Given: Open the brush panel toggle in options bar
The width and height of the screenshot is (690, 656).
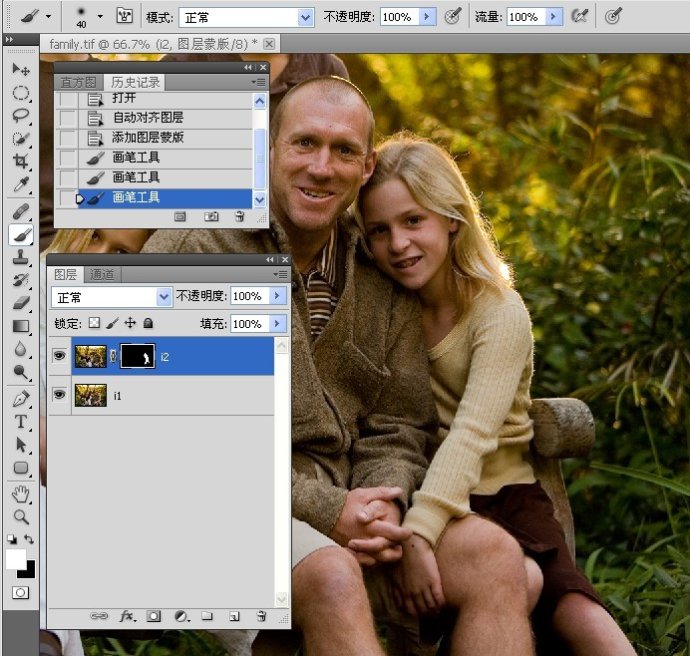Looking at the screenshot, I should click(125, 16).
